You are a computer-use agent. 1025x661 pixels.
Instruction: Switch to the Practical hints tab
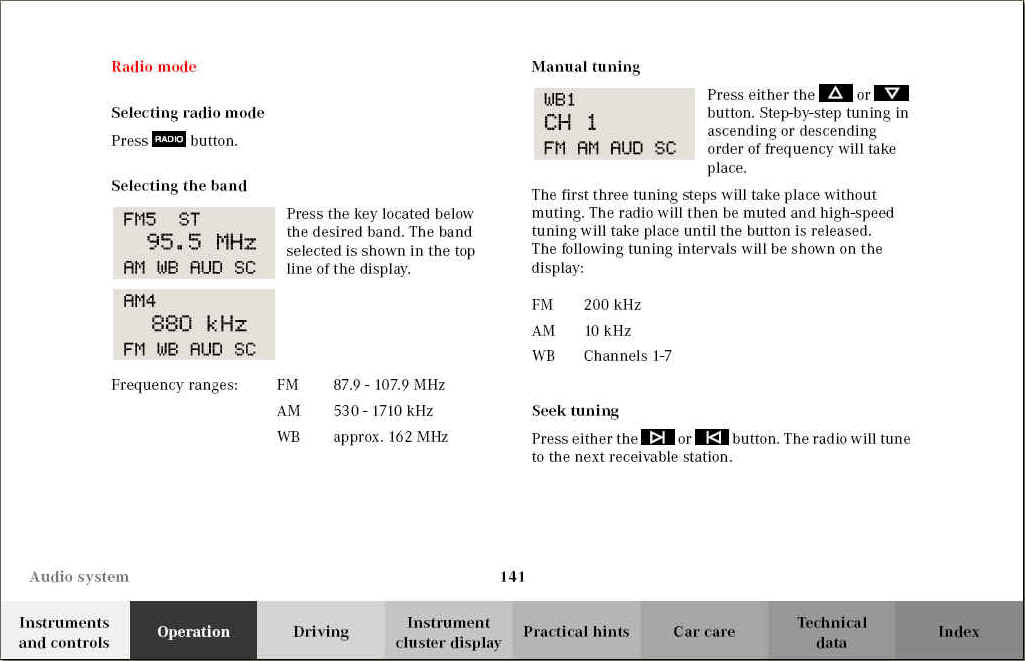(x=576, y=631)
